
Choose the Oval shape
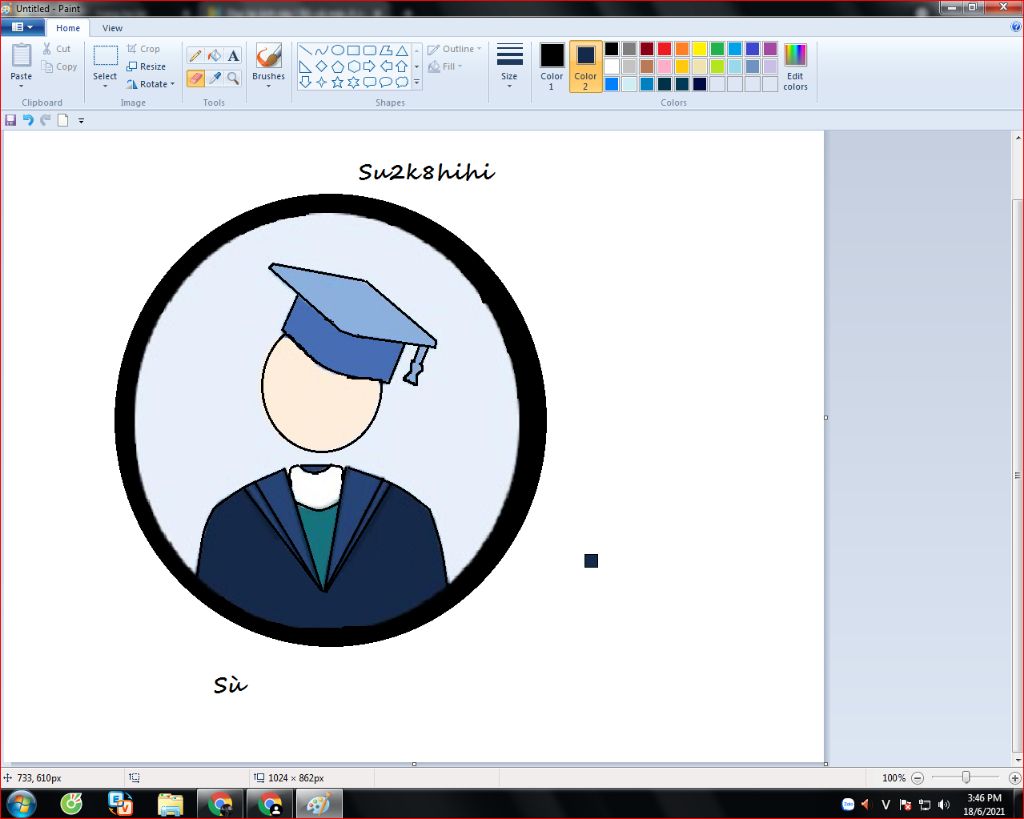[338, 50]
